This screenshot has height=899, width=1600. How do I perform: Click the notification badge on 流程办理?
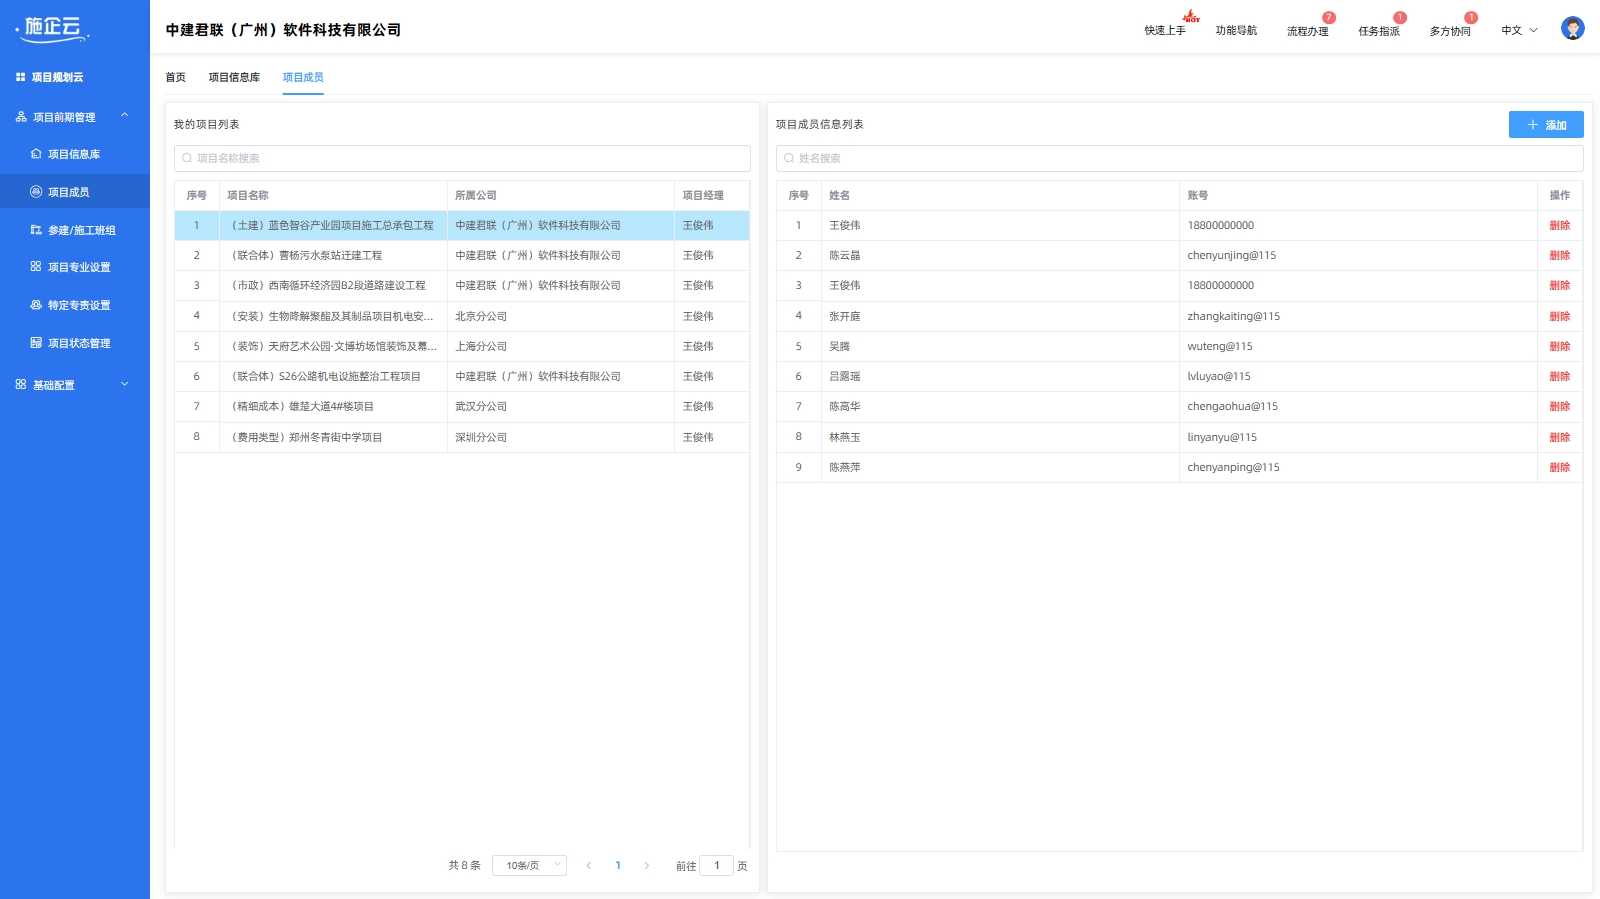point(1329,18)
